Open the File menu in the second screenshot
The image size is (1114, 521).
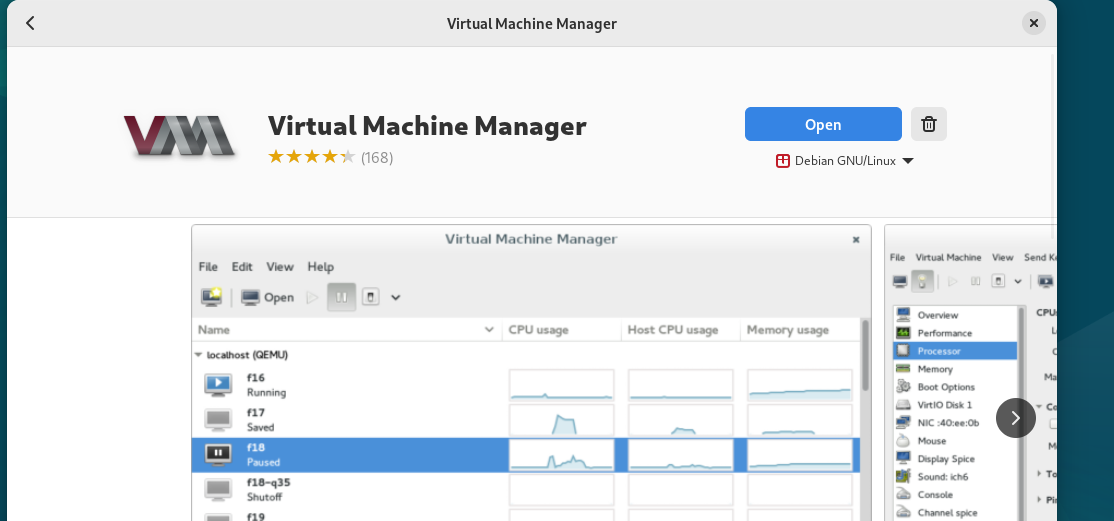tap(897, 257)
